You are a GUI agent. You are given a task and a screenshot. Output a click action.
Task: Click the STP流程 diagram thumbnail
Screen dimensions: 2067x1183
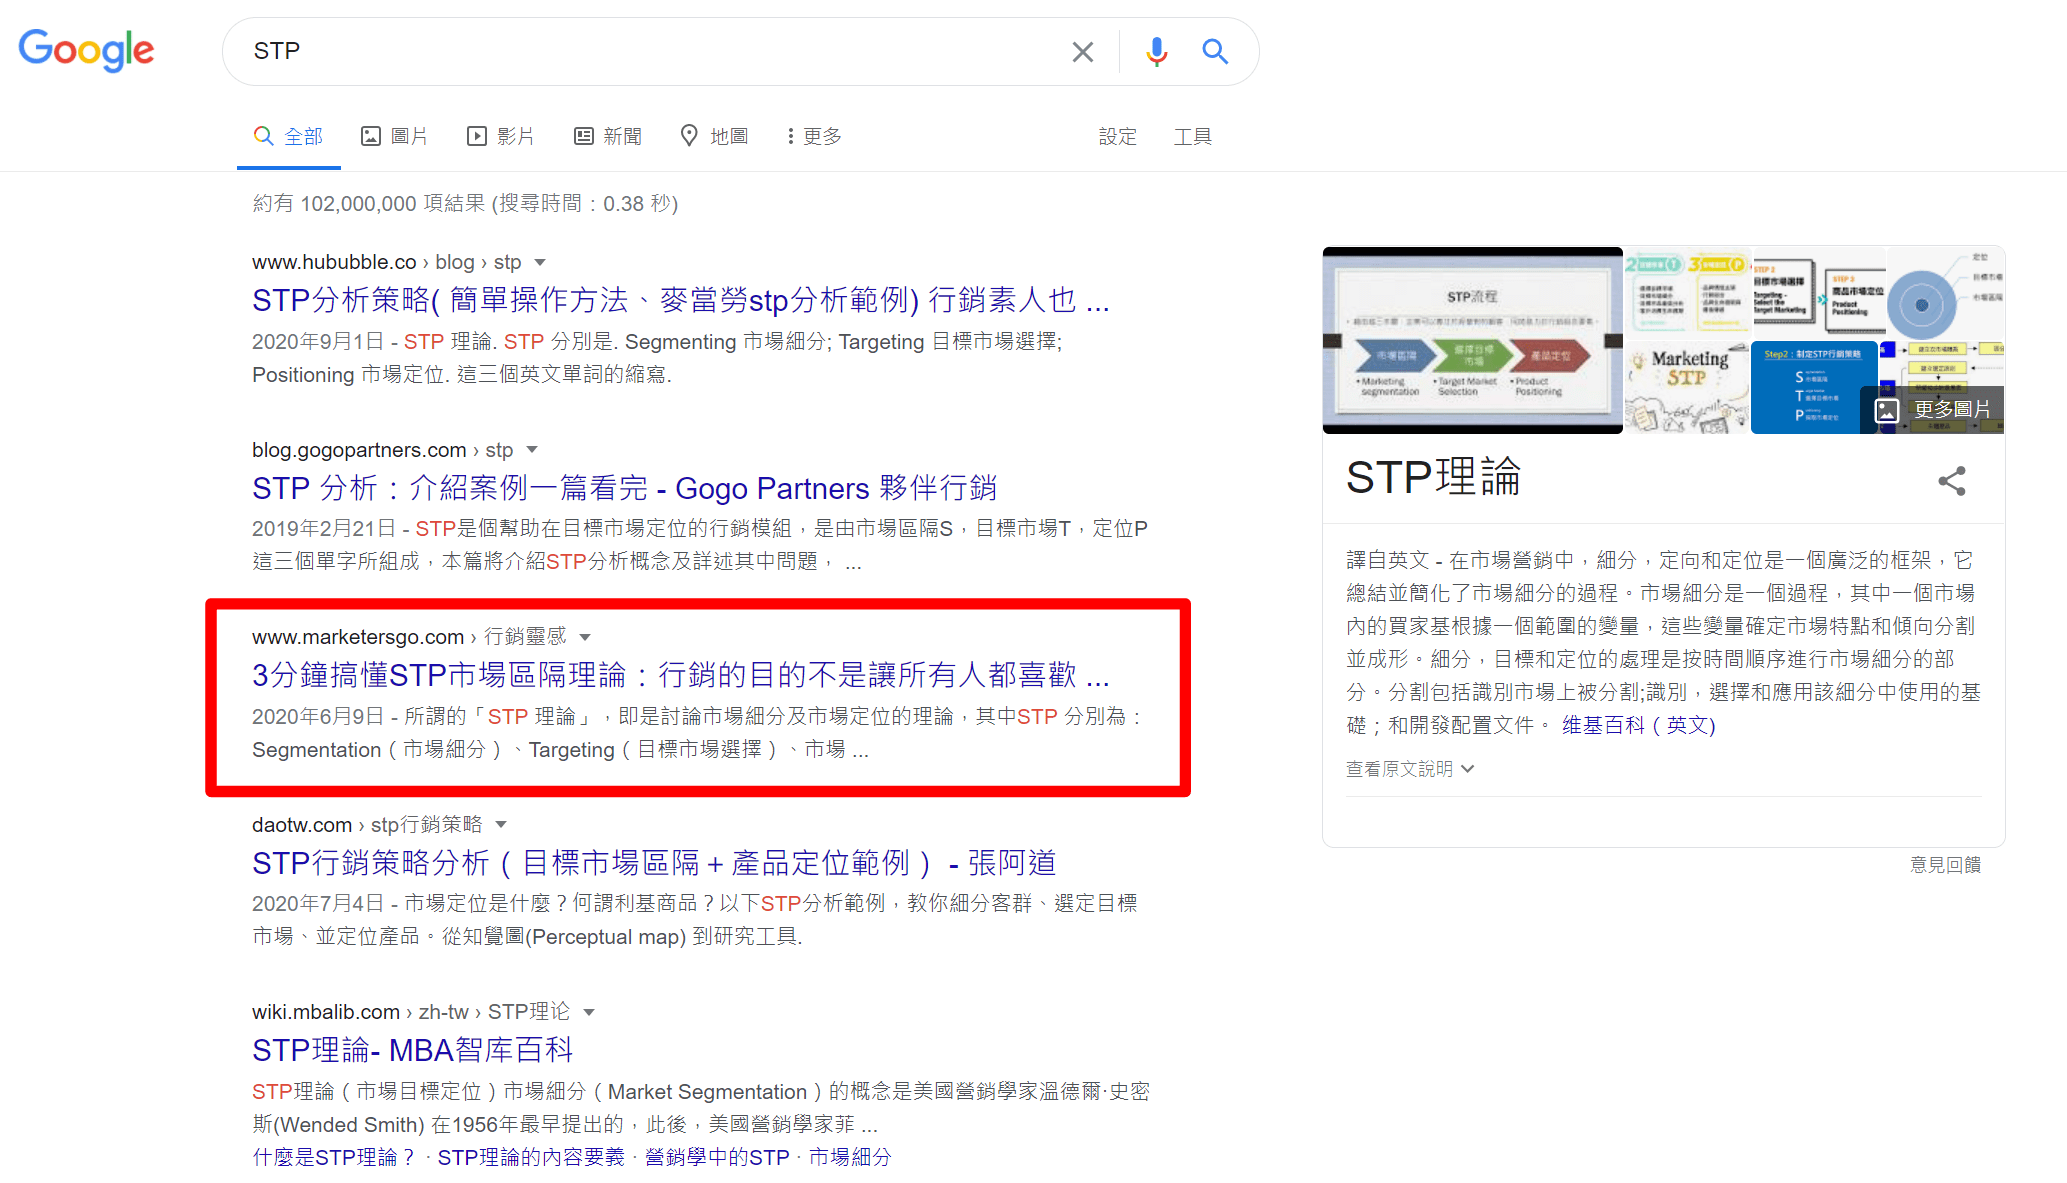click(x=1472, y=340)
